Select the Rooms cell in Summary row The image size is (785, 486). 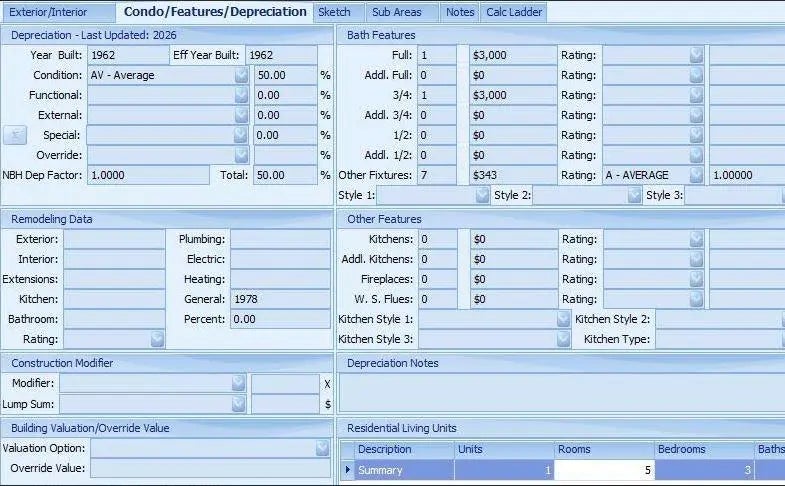[604, 470]
